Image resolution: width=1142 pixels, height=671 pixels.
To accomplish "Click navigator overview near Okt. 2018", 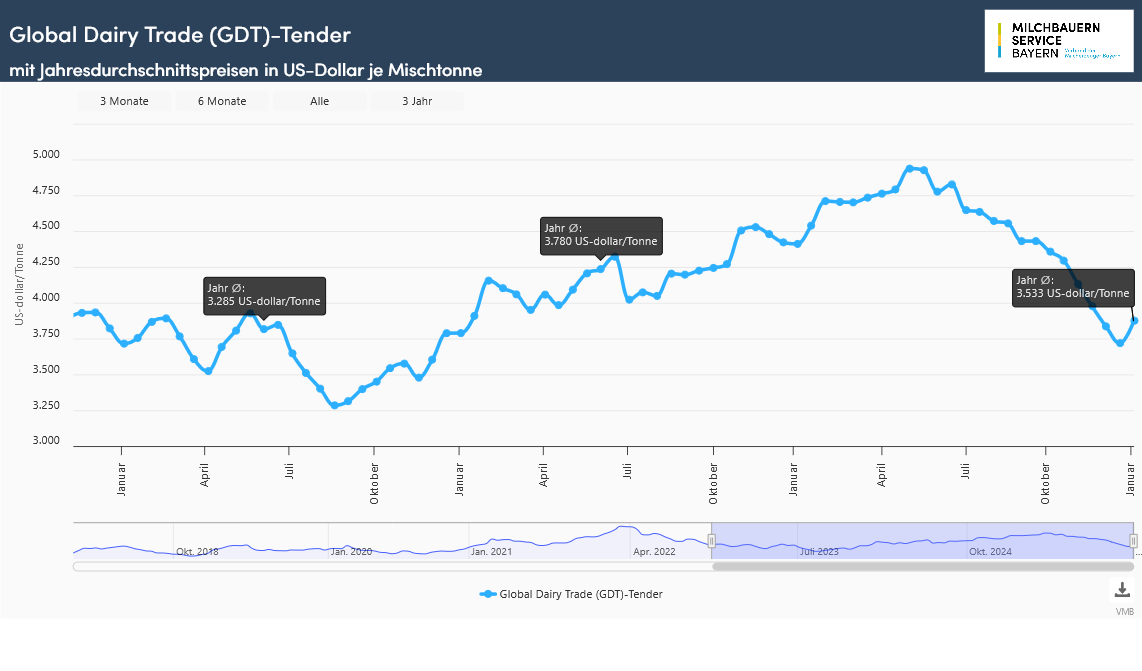I will click(197, 546).
